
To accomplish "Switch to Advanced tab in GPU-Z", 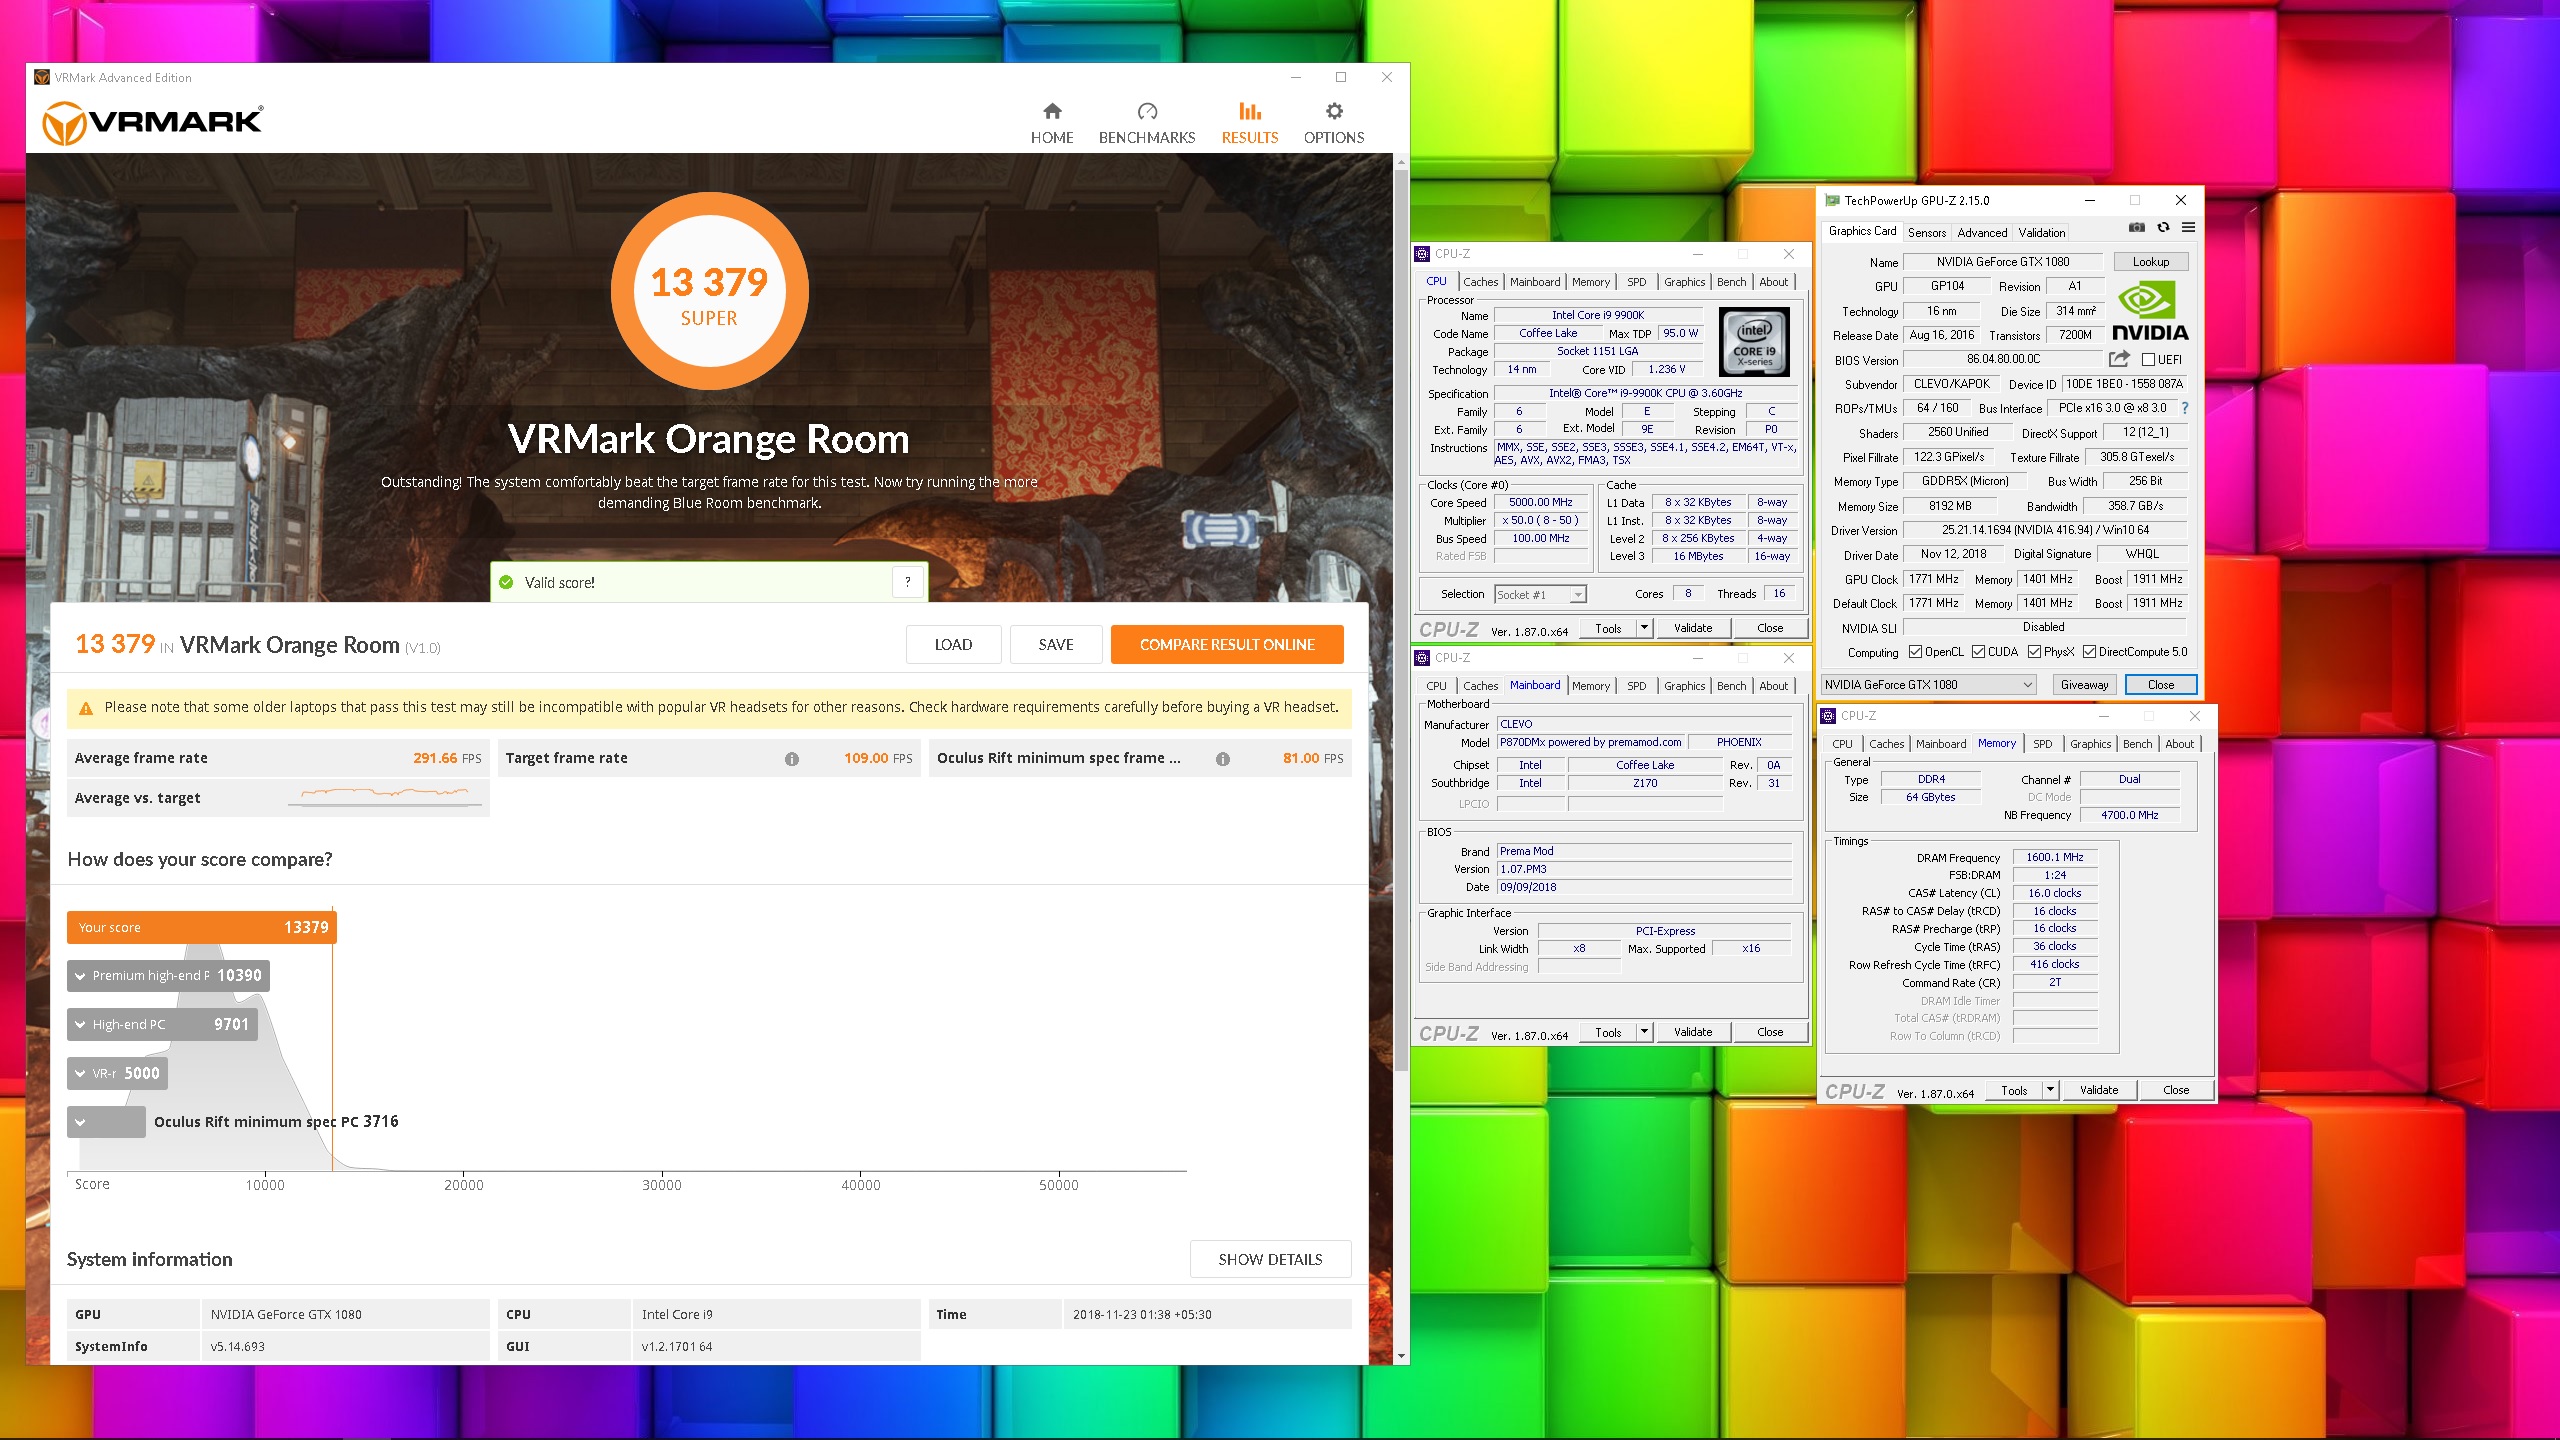I will (1982, 232).
